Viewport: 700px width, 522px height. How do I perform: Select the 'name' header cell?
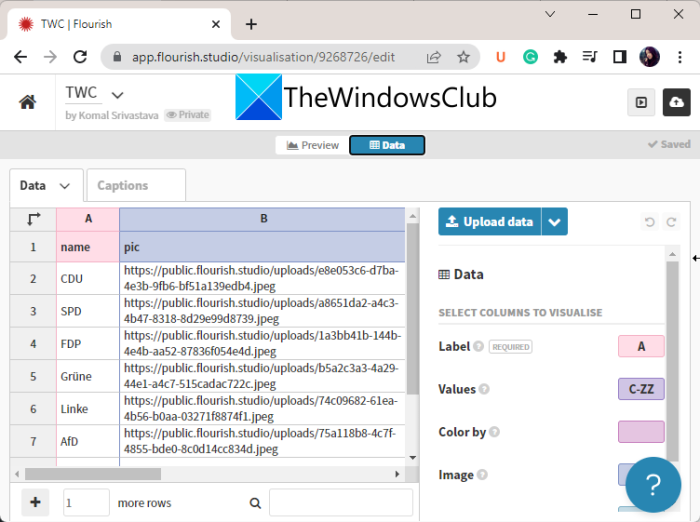point(88,247)
